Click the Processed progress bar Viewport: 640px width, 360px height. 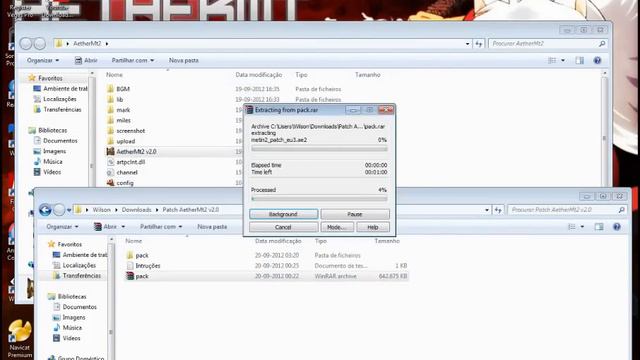(319, 199)
